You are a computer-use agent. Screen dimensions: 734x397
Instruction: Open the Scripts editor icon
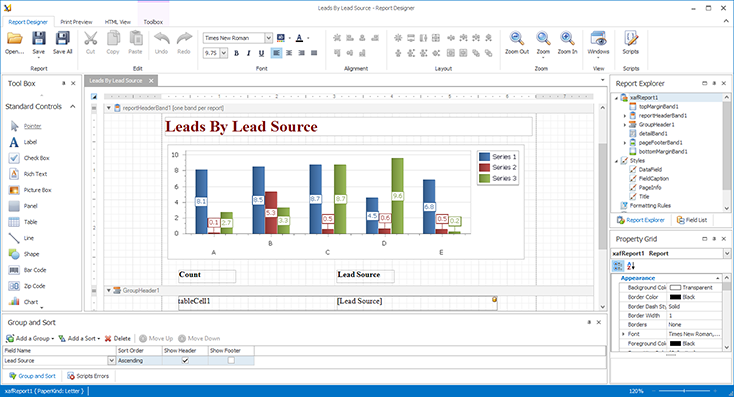click(631, 39)
